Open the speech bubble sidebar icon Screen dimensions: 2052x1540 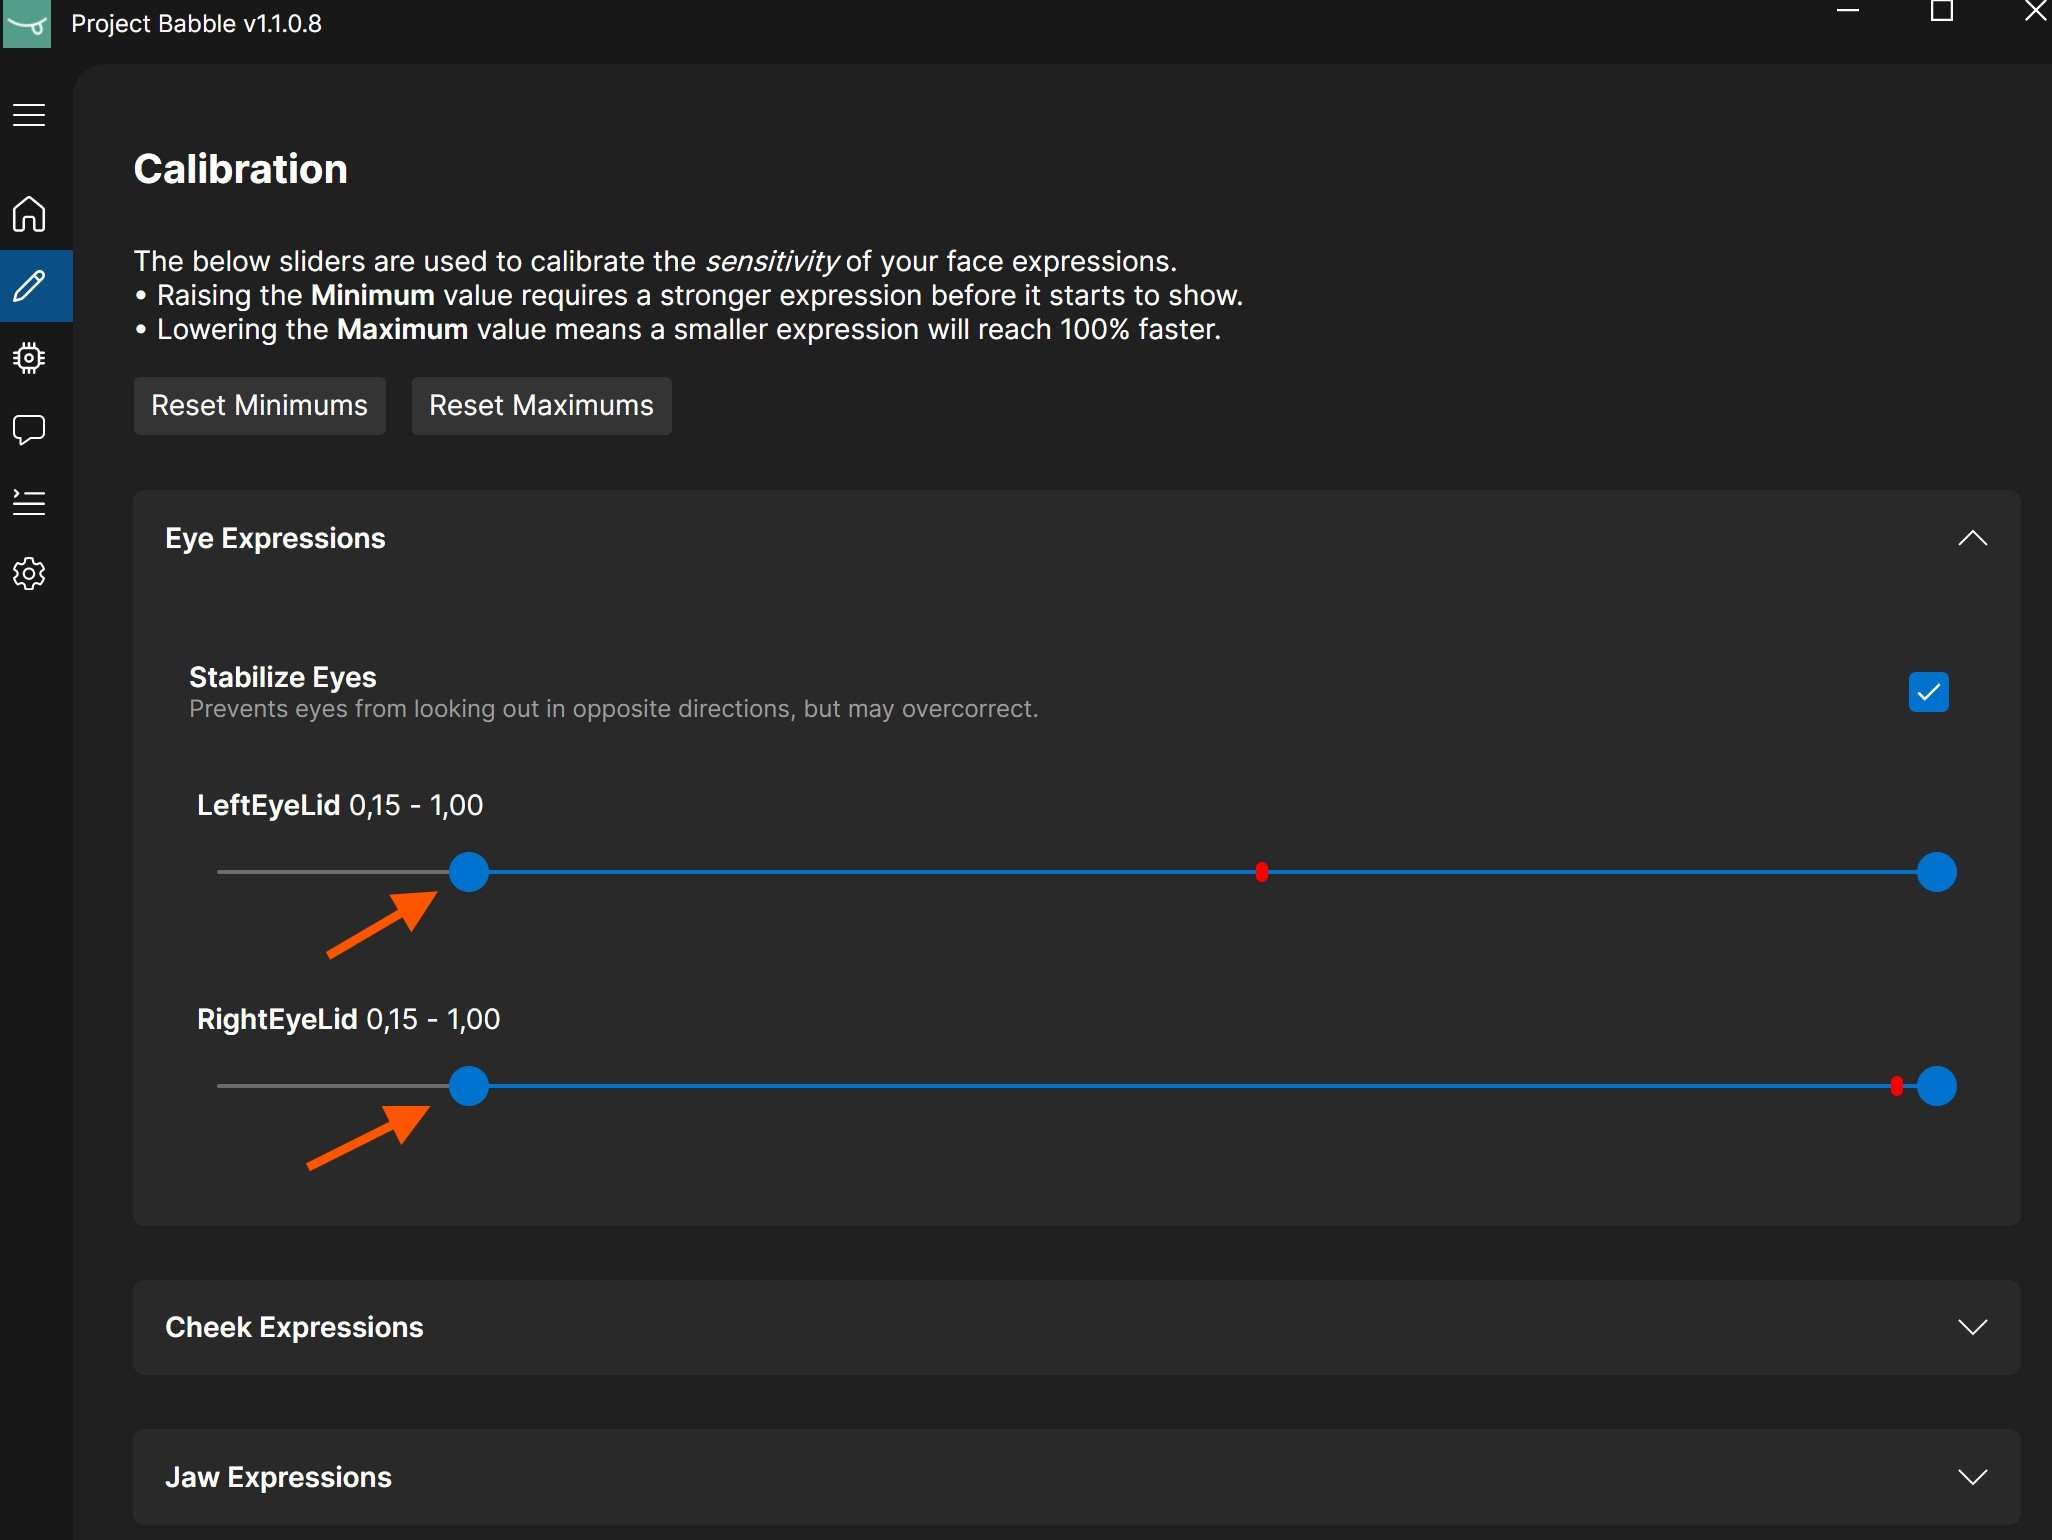(29, 430)
